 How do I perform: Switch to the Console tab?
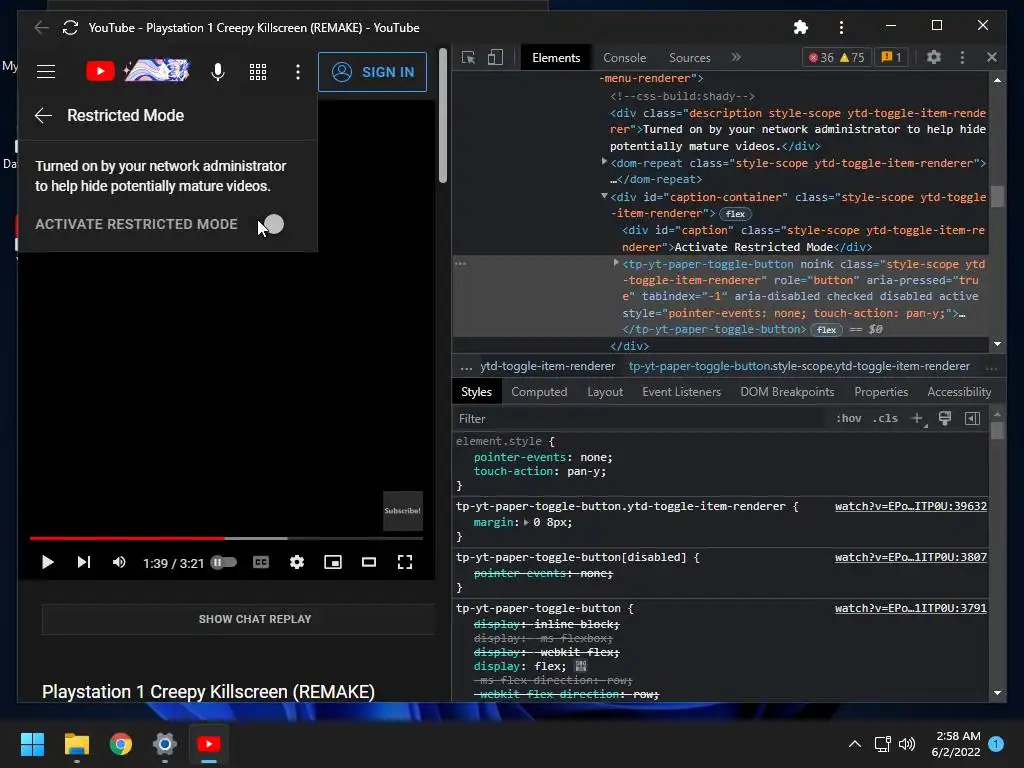[624, 57]
